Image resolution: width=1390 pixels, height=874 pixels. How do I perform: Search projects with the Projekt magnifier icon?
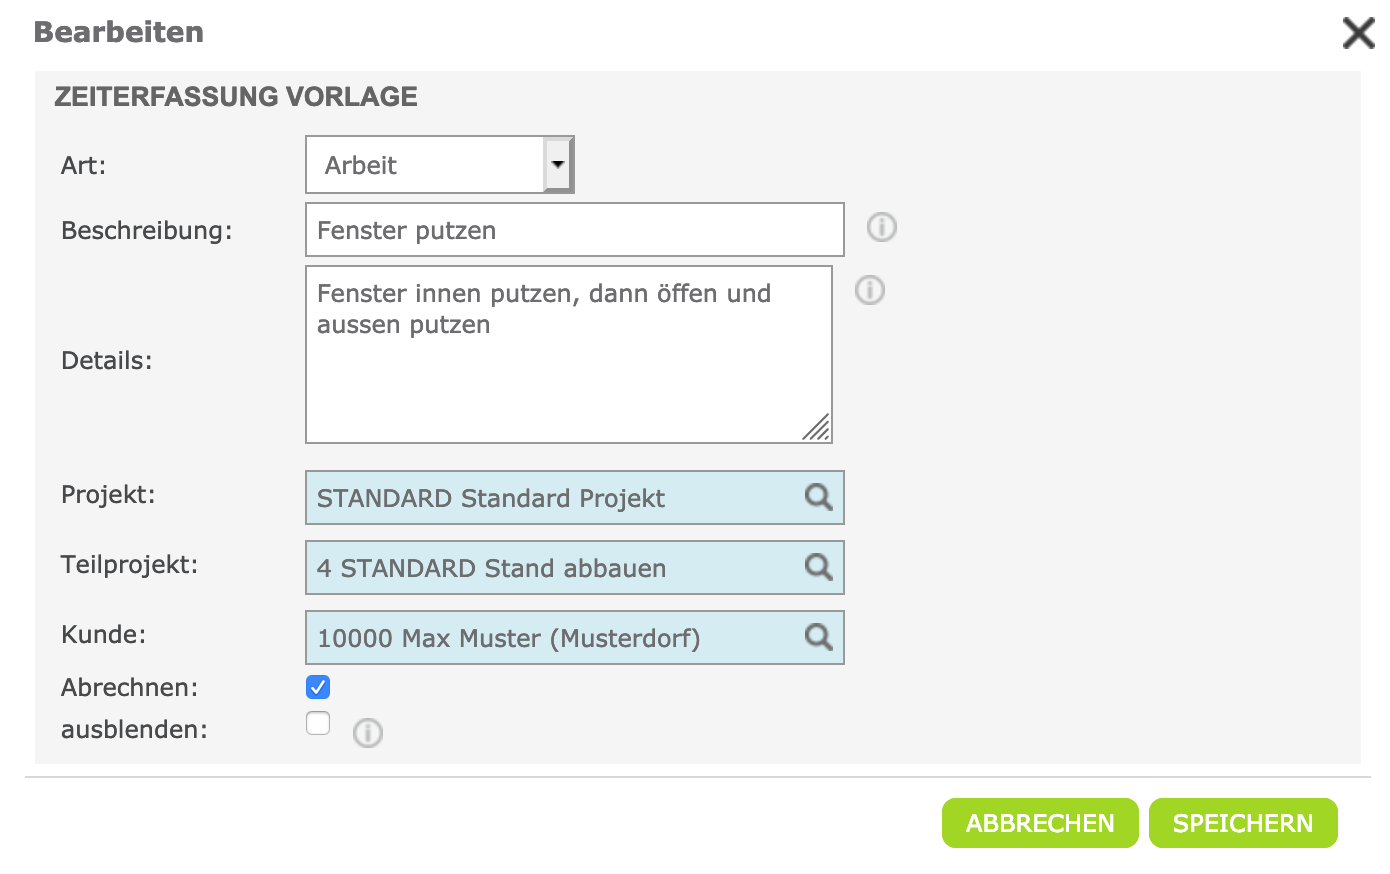(818, 497)
